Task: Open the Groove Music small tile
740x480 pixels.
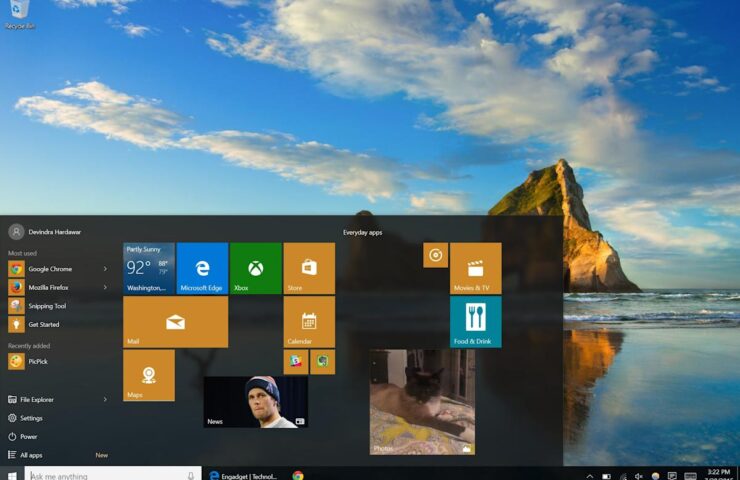Action: click(436, 255)
